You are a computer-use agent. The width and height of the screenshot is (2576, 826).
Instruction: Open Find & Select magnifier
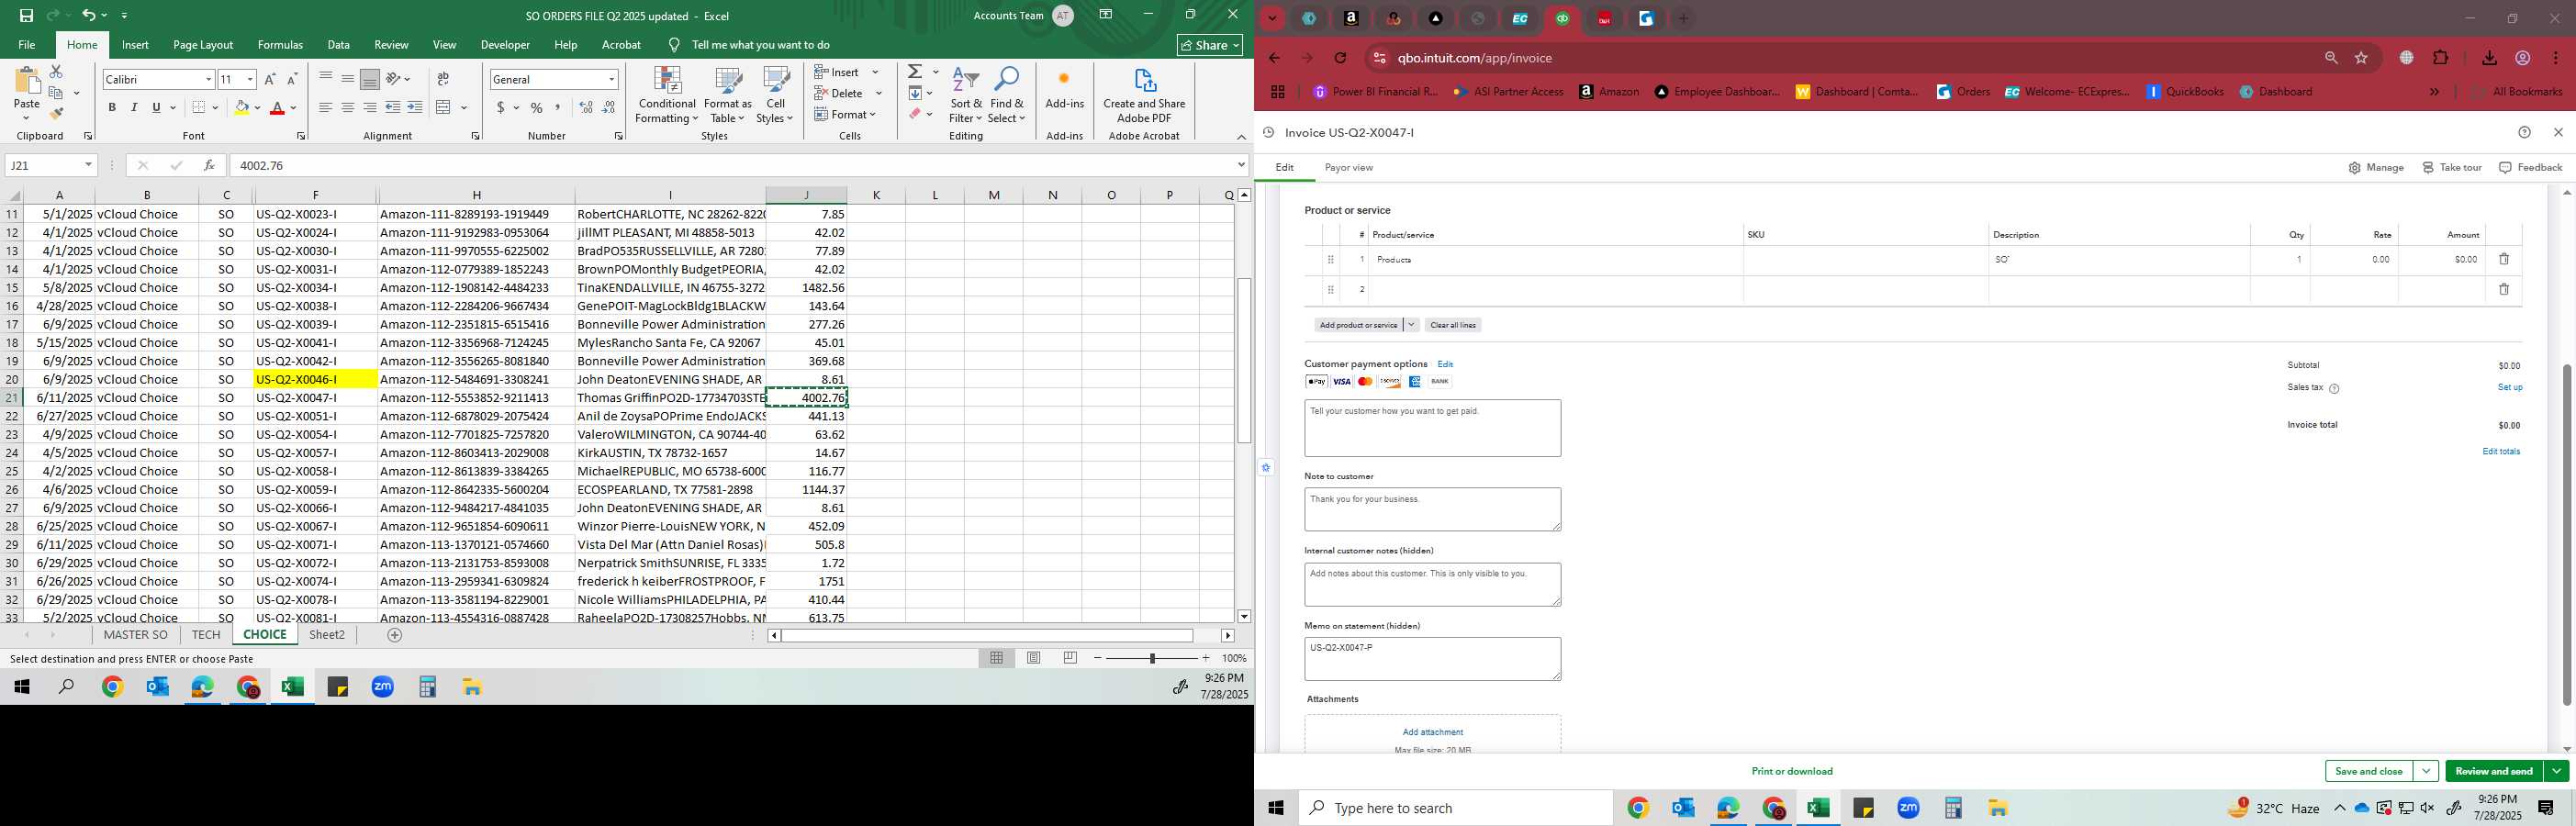[x=1007, y=96]
